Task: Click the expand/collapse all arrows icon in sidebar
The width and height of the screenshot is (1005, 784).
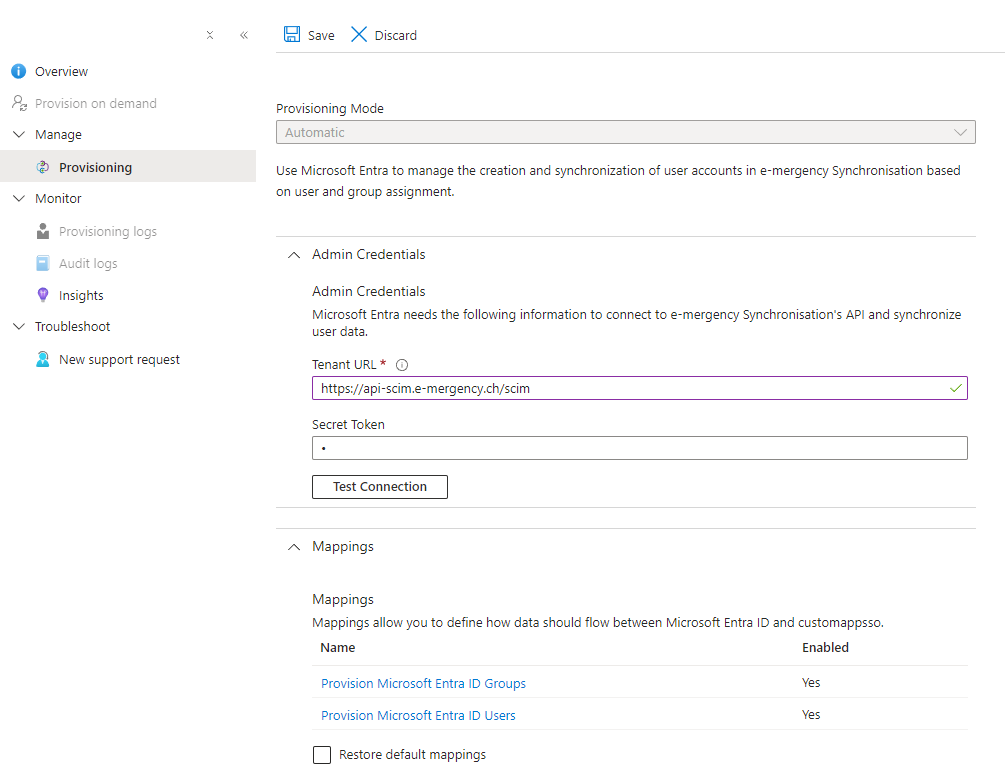Action: click(x=210, y=35)
